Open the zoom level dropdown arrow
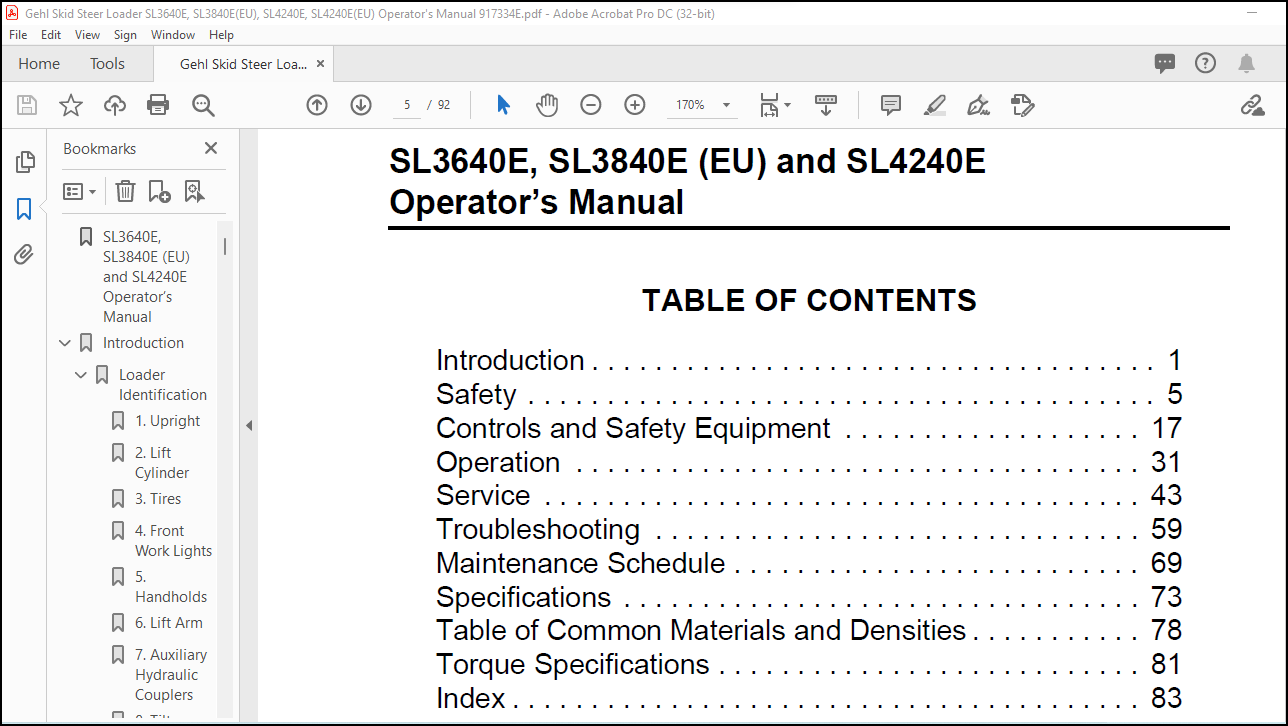The image size is (1288, 726). pyautogui.click(x=726, y=105)
